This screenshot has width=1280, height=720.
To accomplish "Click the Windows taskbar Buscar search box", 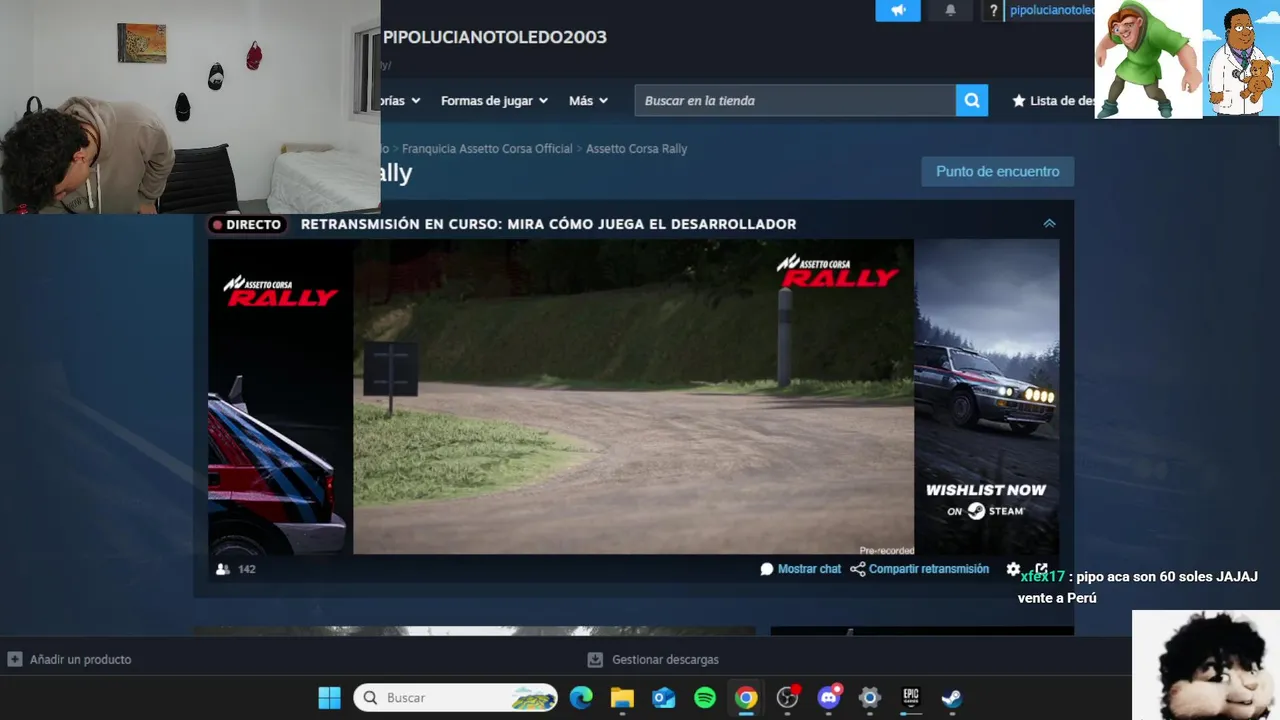I will (x=455, y=697).
